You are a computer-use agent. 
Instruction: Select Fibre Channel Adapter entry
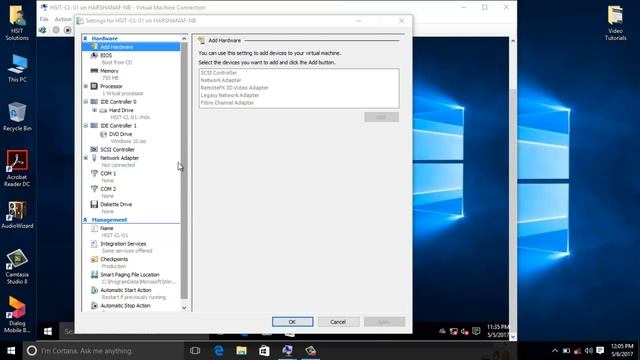(x=227, y=103)
